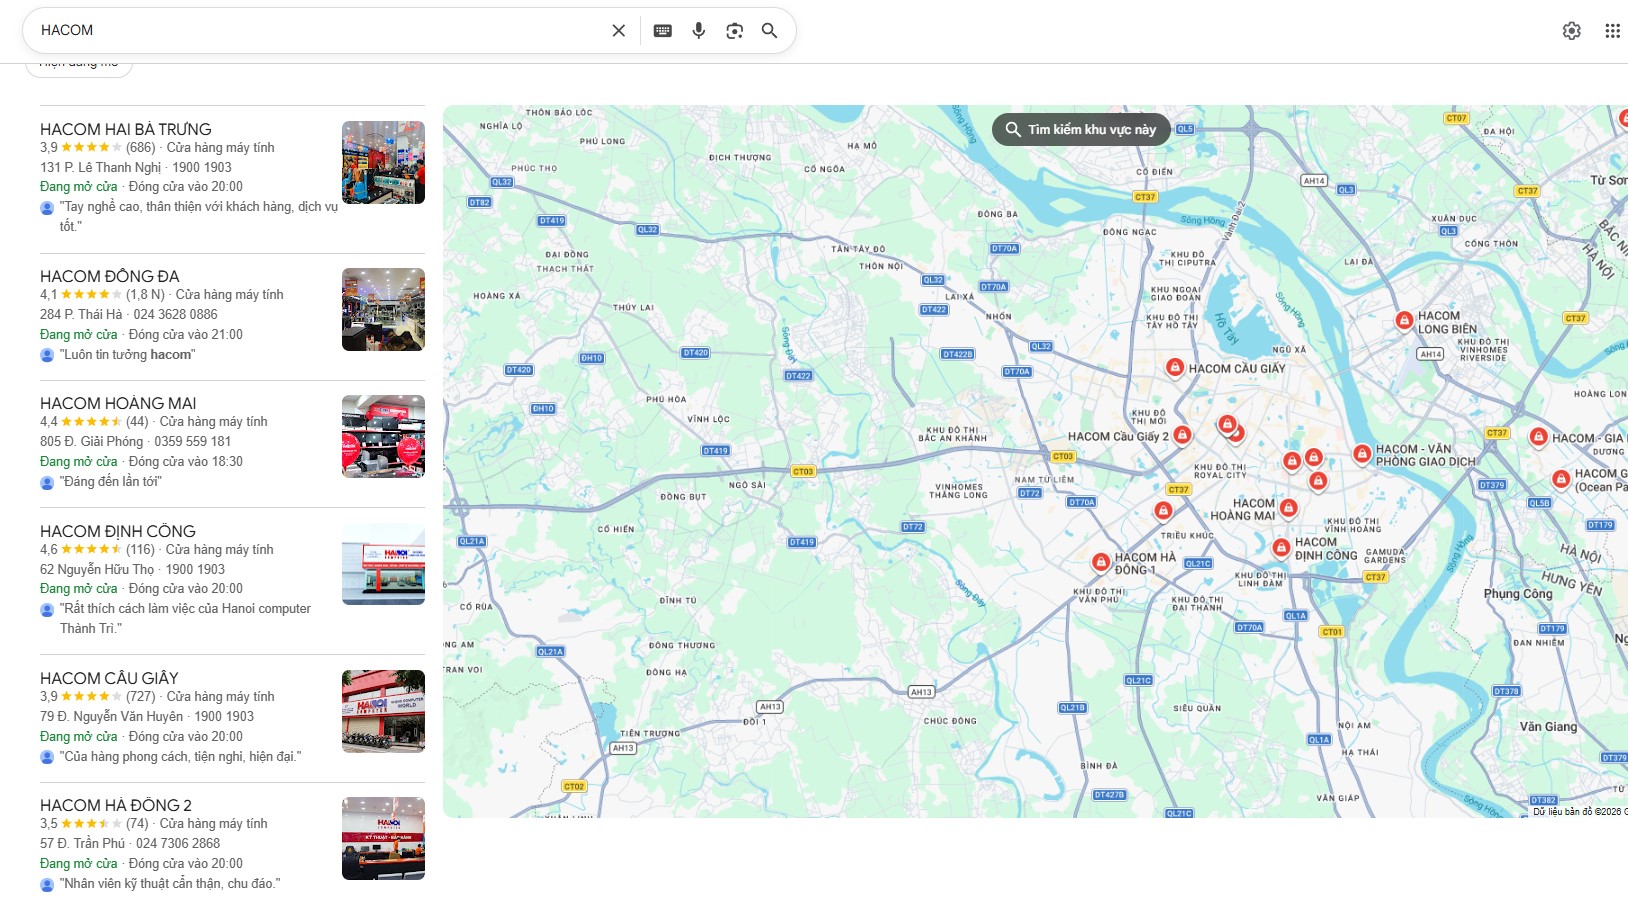
Task: Select the HACOM HÀ ĐÔNG 1 map pin
Action: point(1101,562)
